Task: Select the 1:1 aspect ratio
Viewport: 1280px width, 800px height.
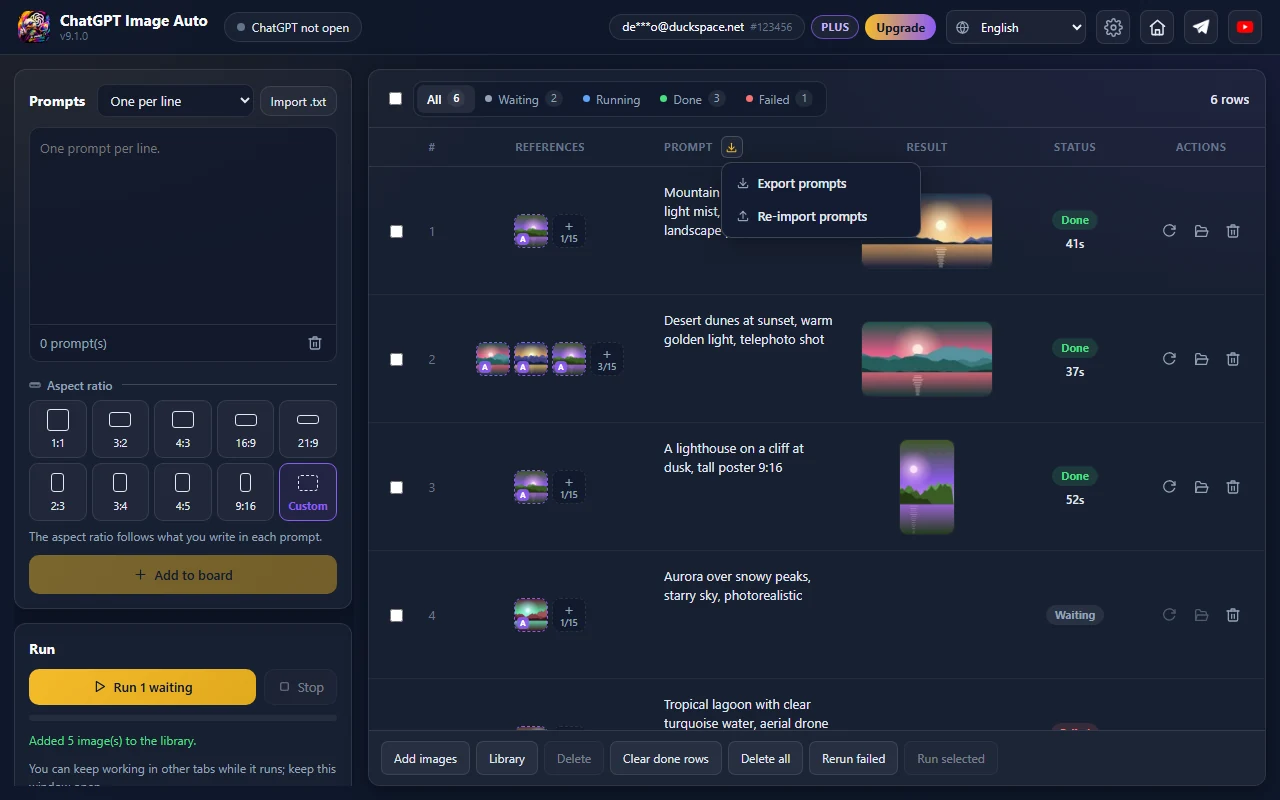Action: click(x=58, y=429)
